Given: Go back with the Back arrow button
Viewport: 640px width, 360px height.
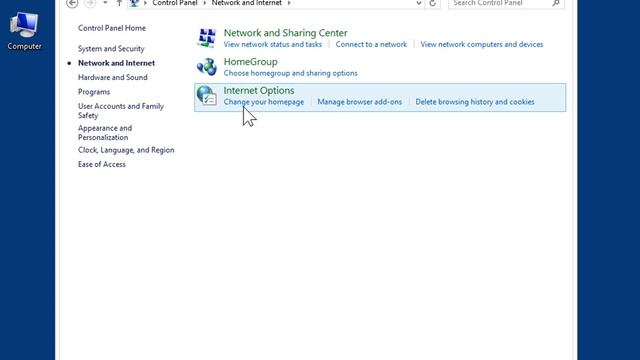Looking at the screenshot, I should pos(72,3).
